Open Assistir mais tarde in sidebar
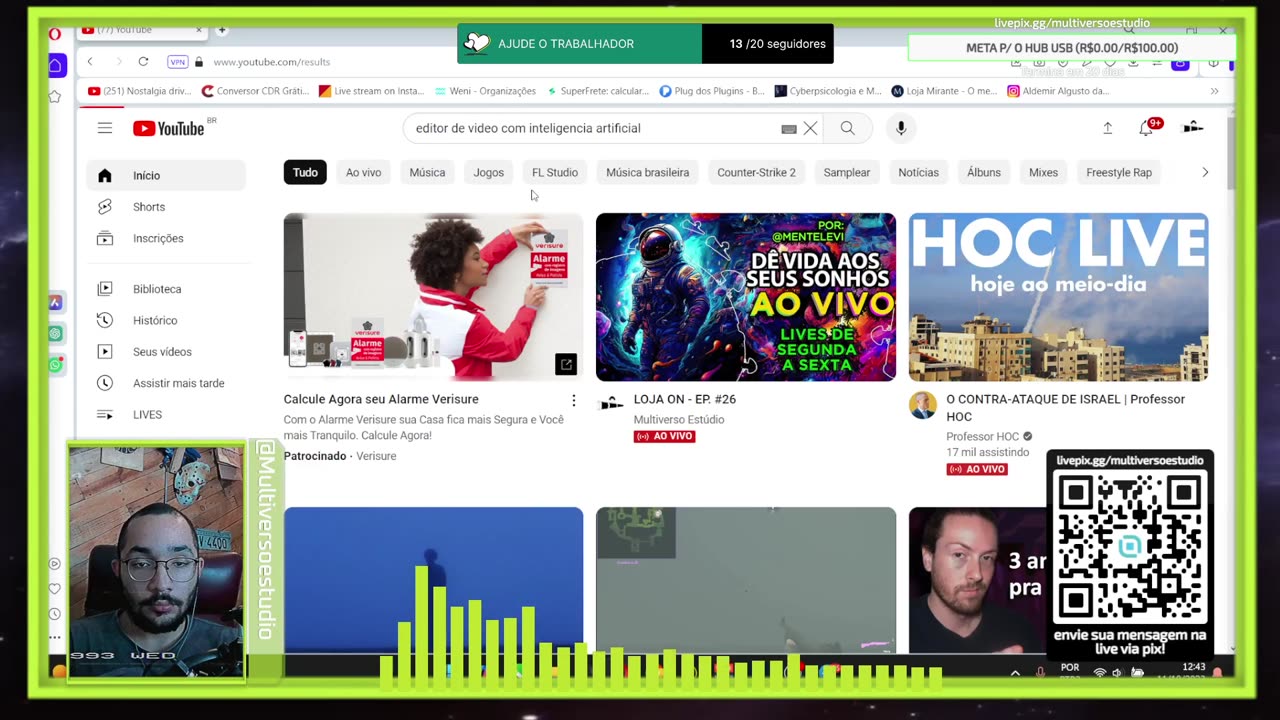Viewport: 1280px width, 720px height. (x=166, y=383)
